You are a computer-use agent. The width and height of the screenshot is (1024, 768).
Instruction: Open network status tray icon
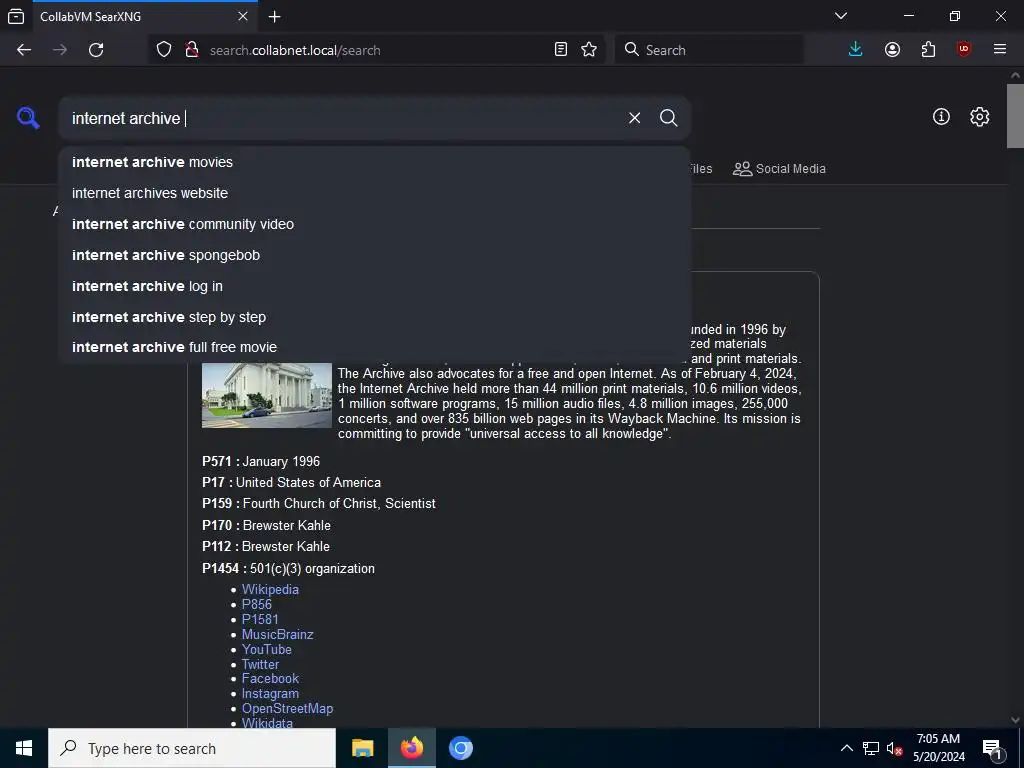[871, 748]
